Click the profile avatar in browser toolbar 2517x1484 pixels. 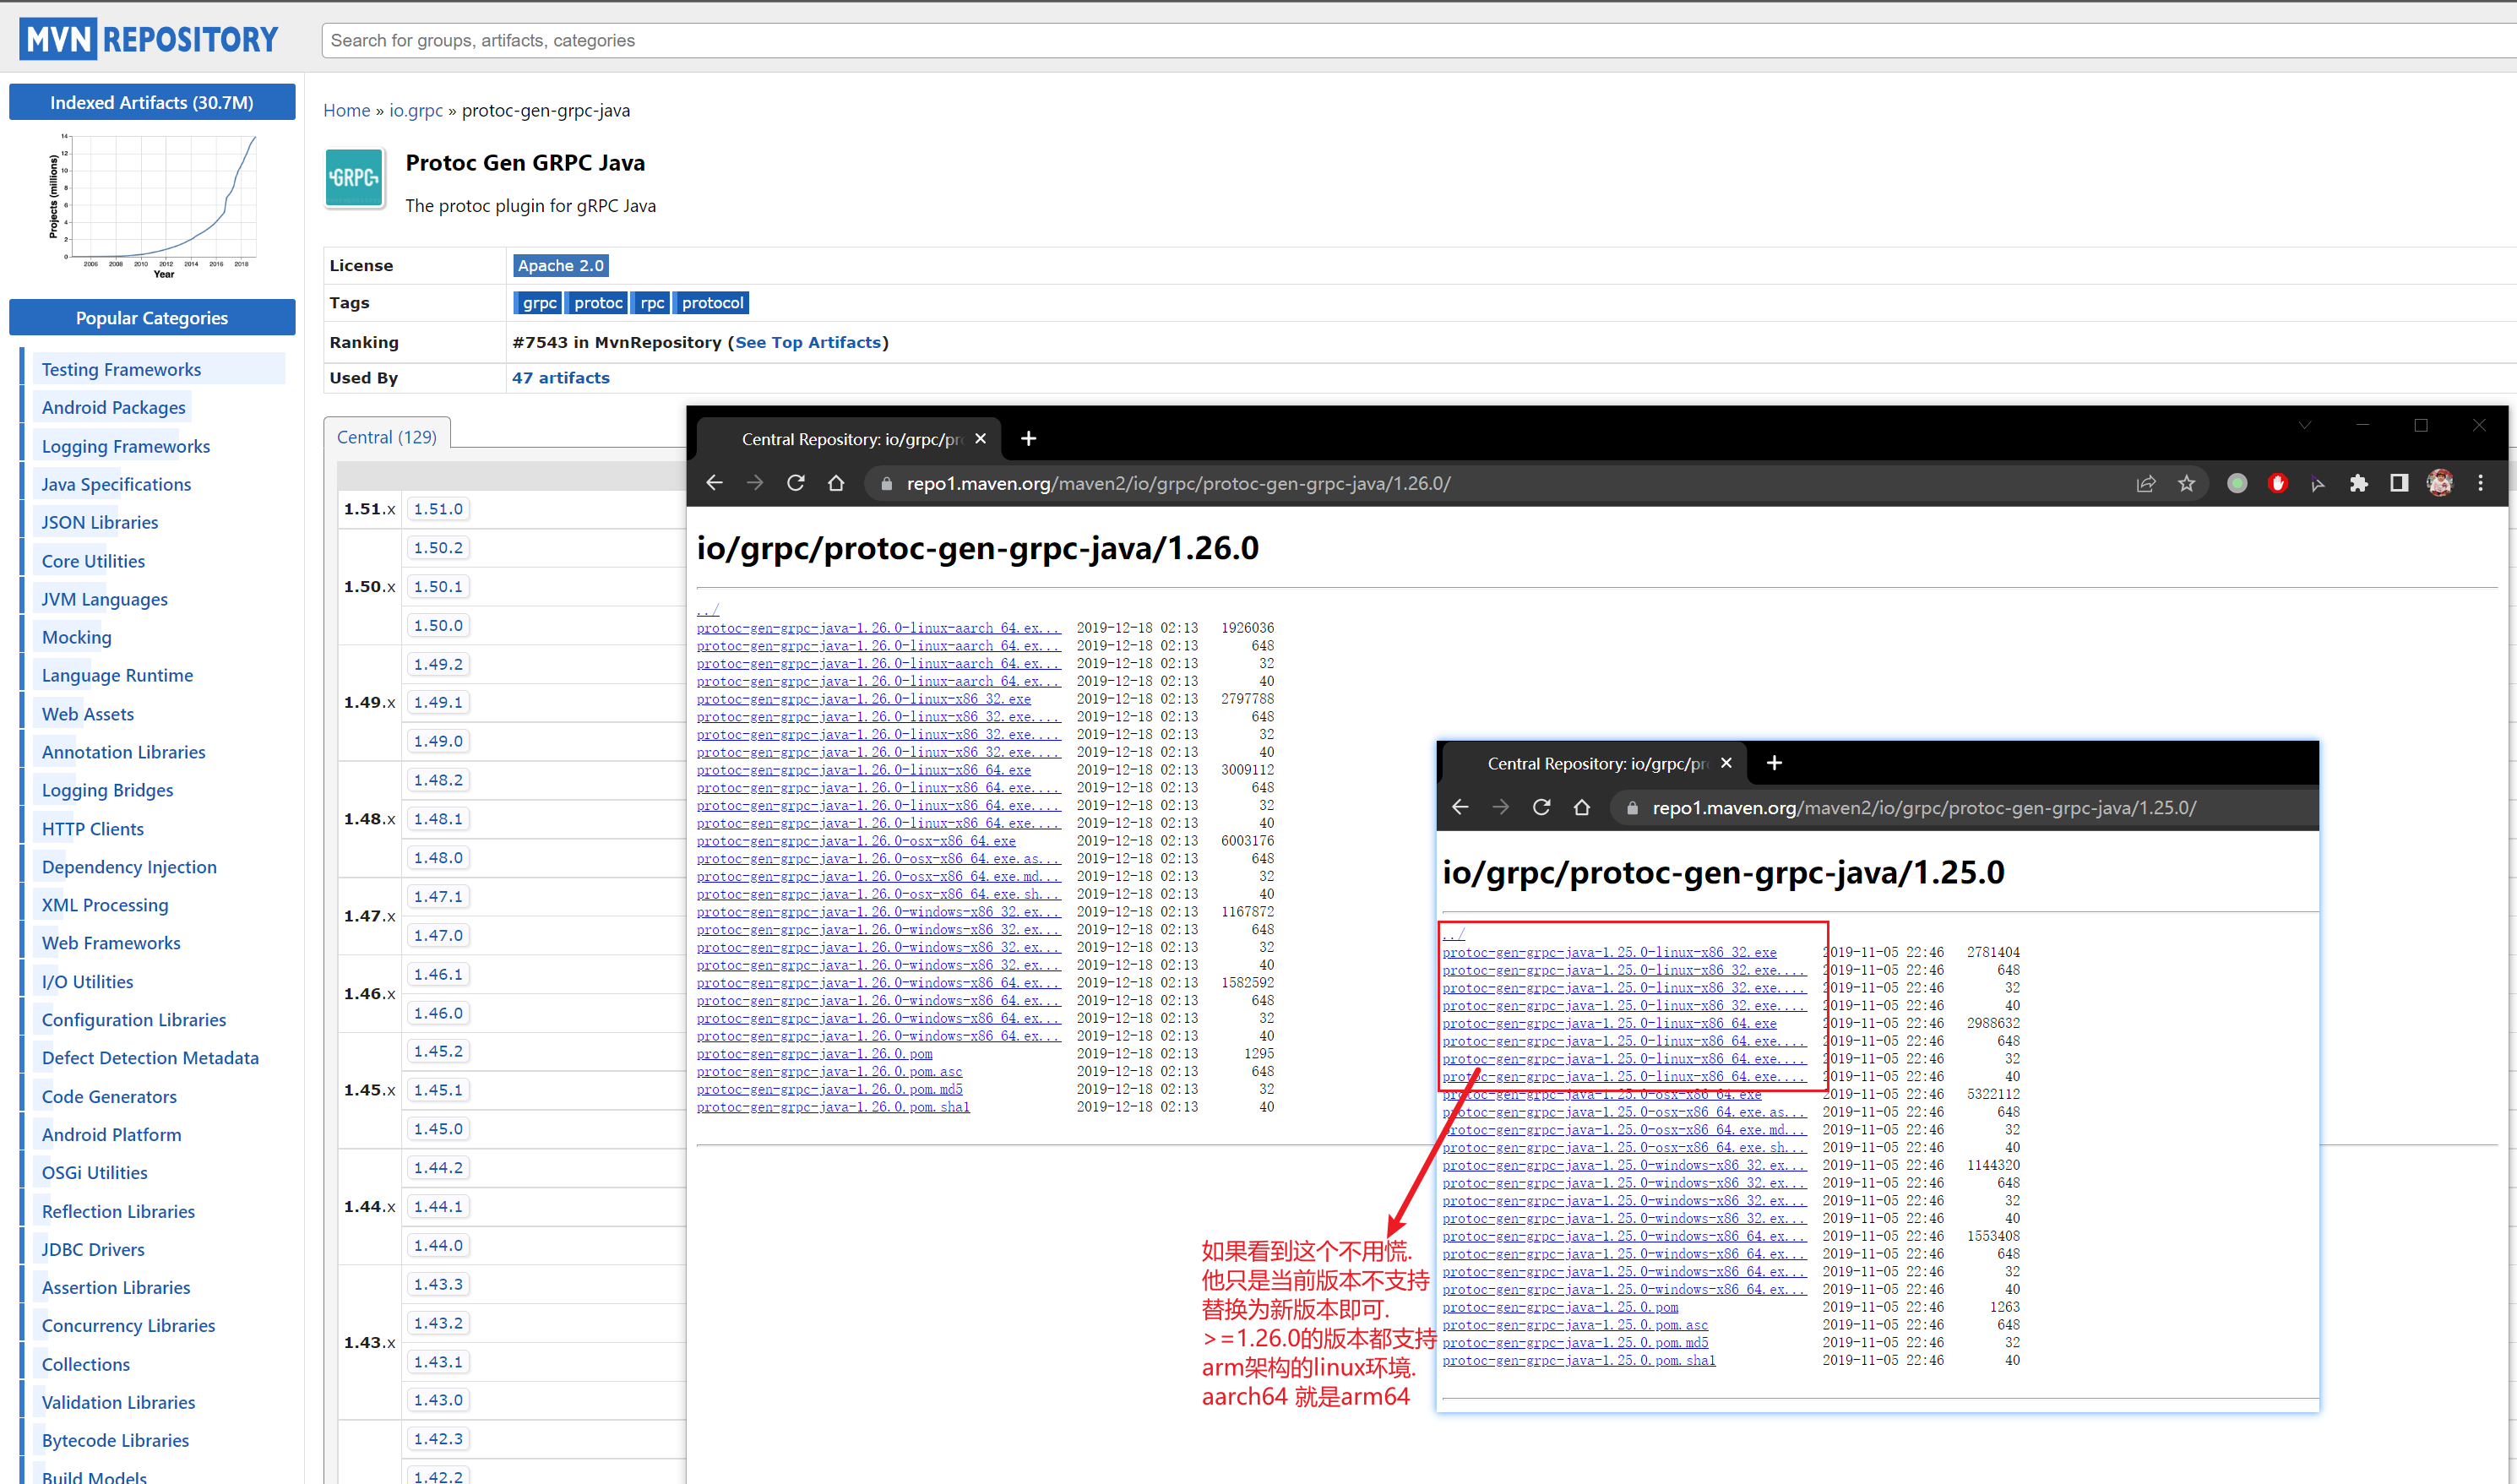tap(2439, 484)
